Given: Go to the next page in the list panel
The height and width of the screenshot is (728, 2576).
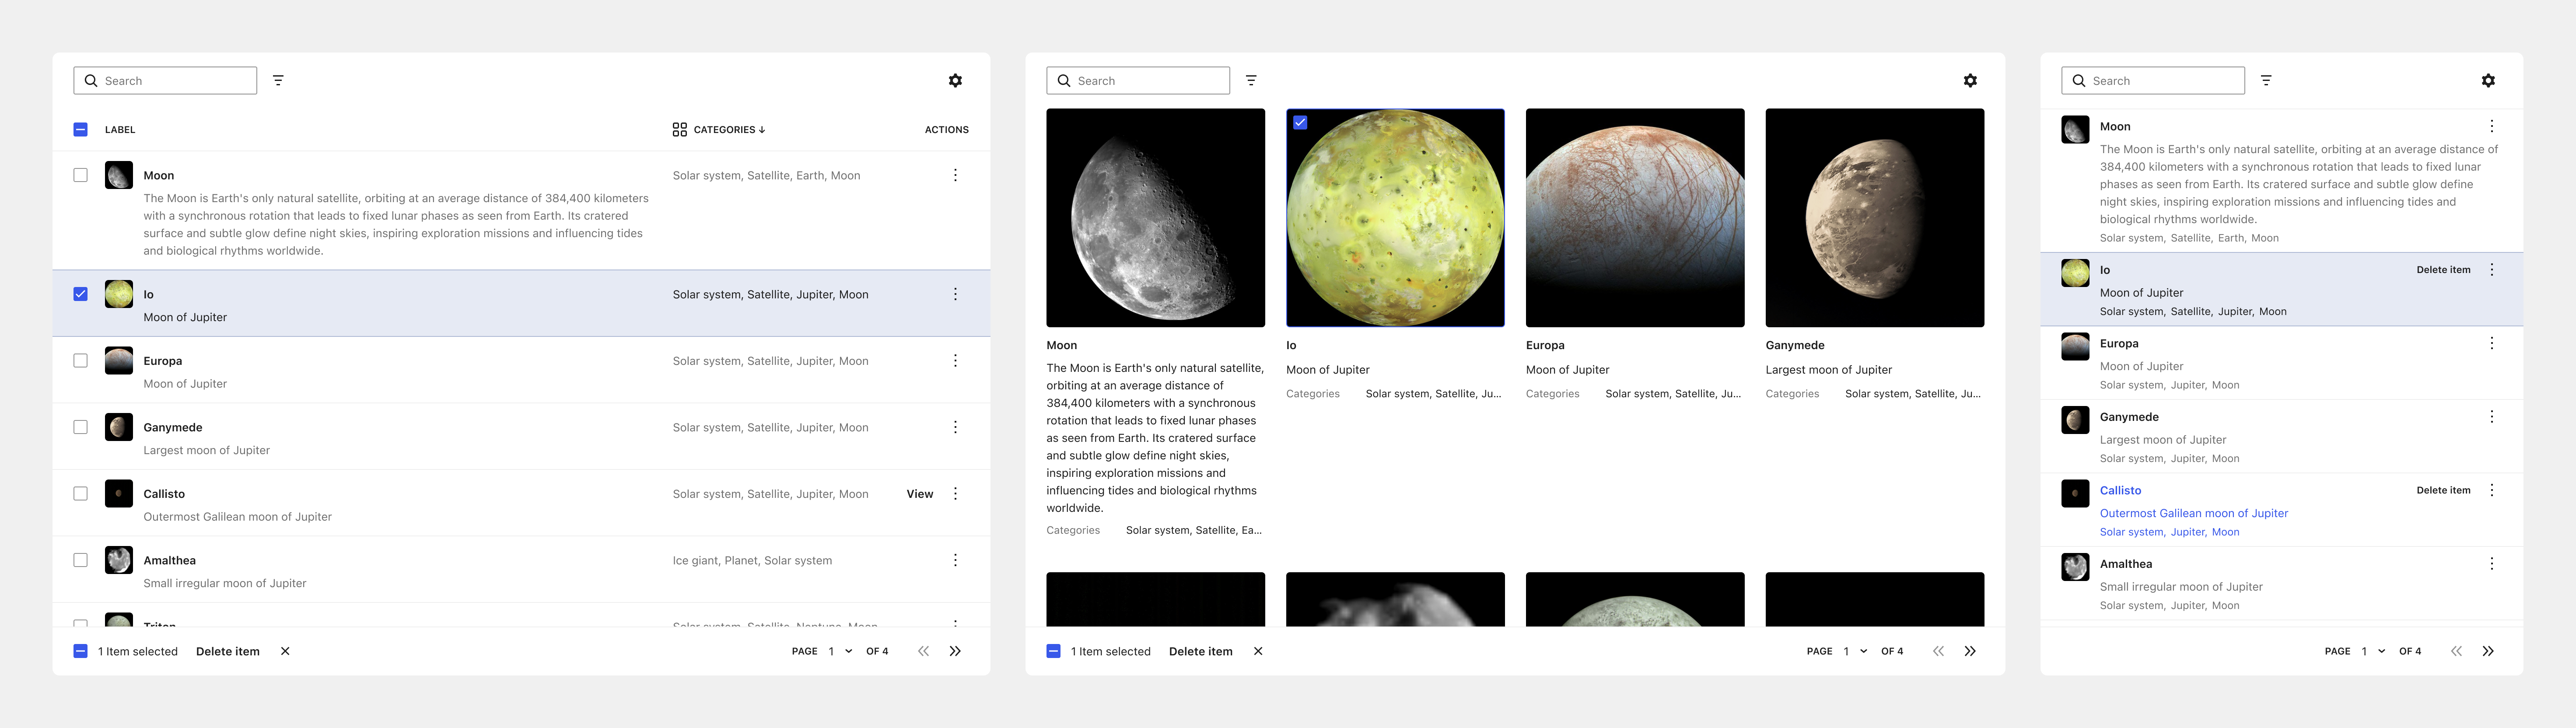Looking at the screenshot, I should [x=2488, y=651].
